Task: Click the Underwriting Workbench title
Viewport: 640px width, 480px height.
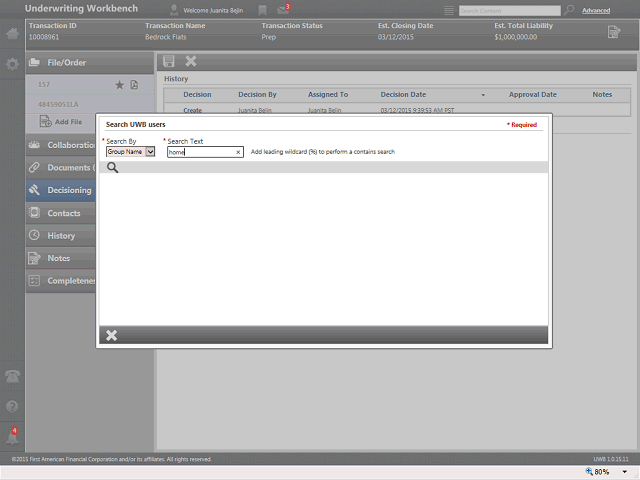Action: click(x=81, y=9)
